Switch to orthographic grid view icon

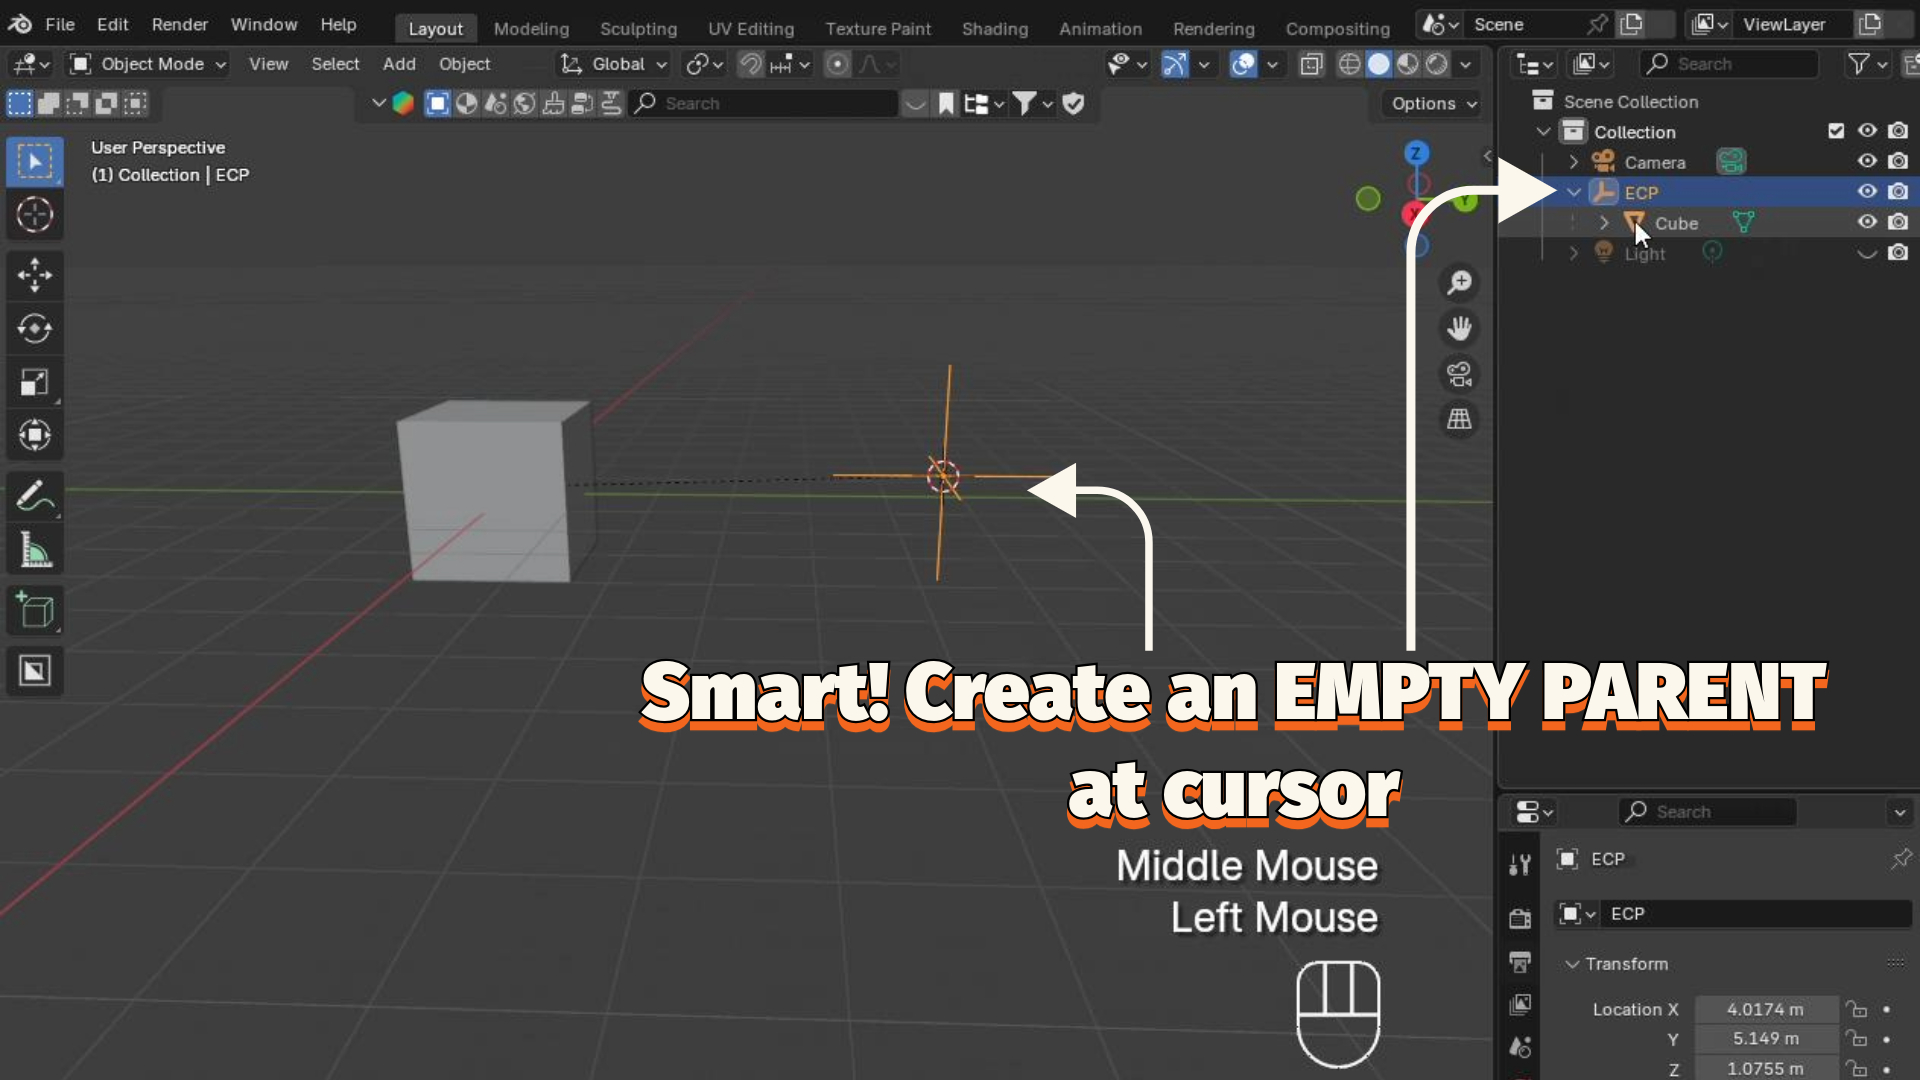coord(1459,420)
